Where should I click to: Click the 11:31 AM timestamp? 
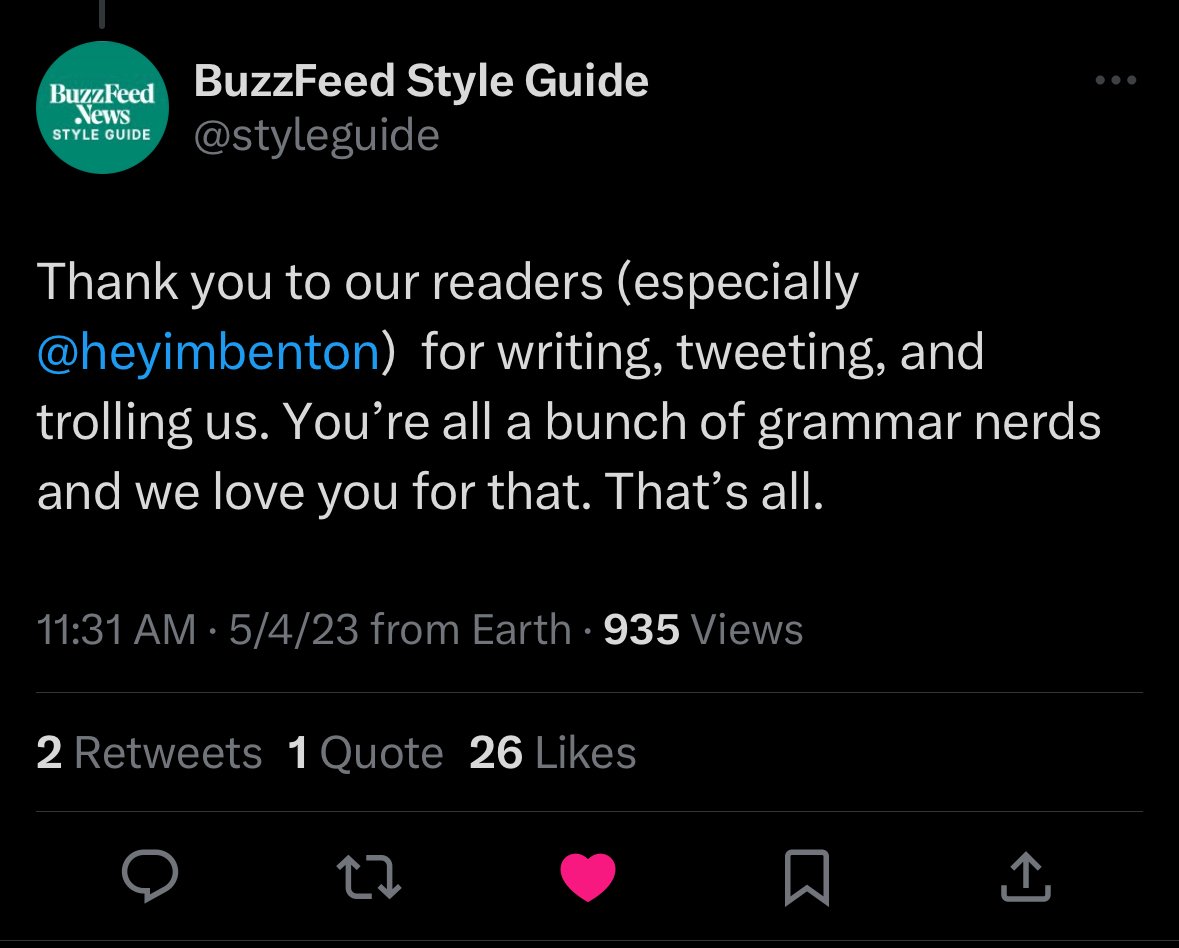coord(116,630)
